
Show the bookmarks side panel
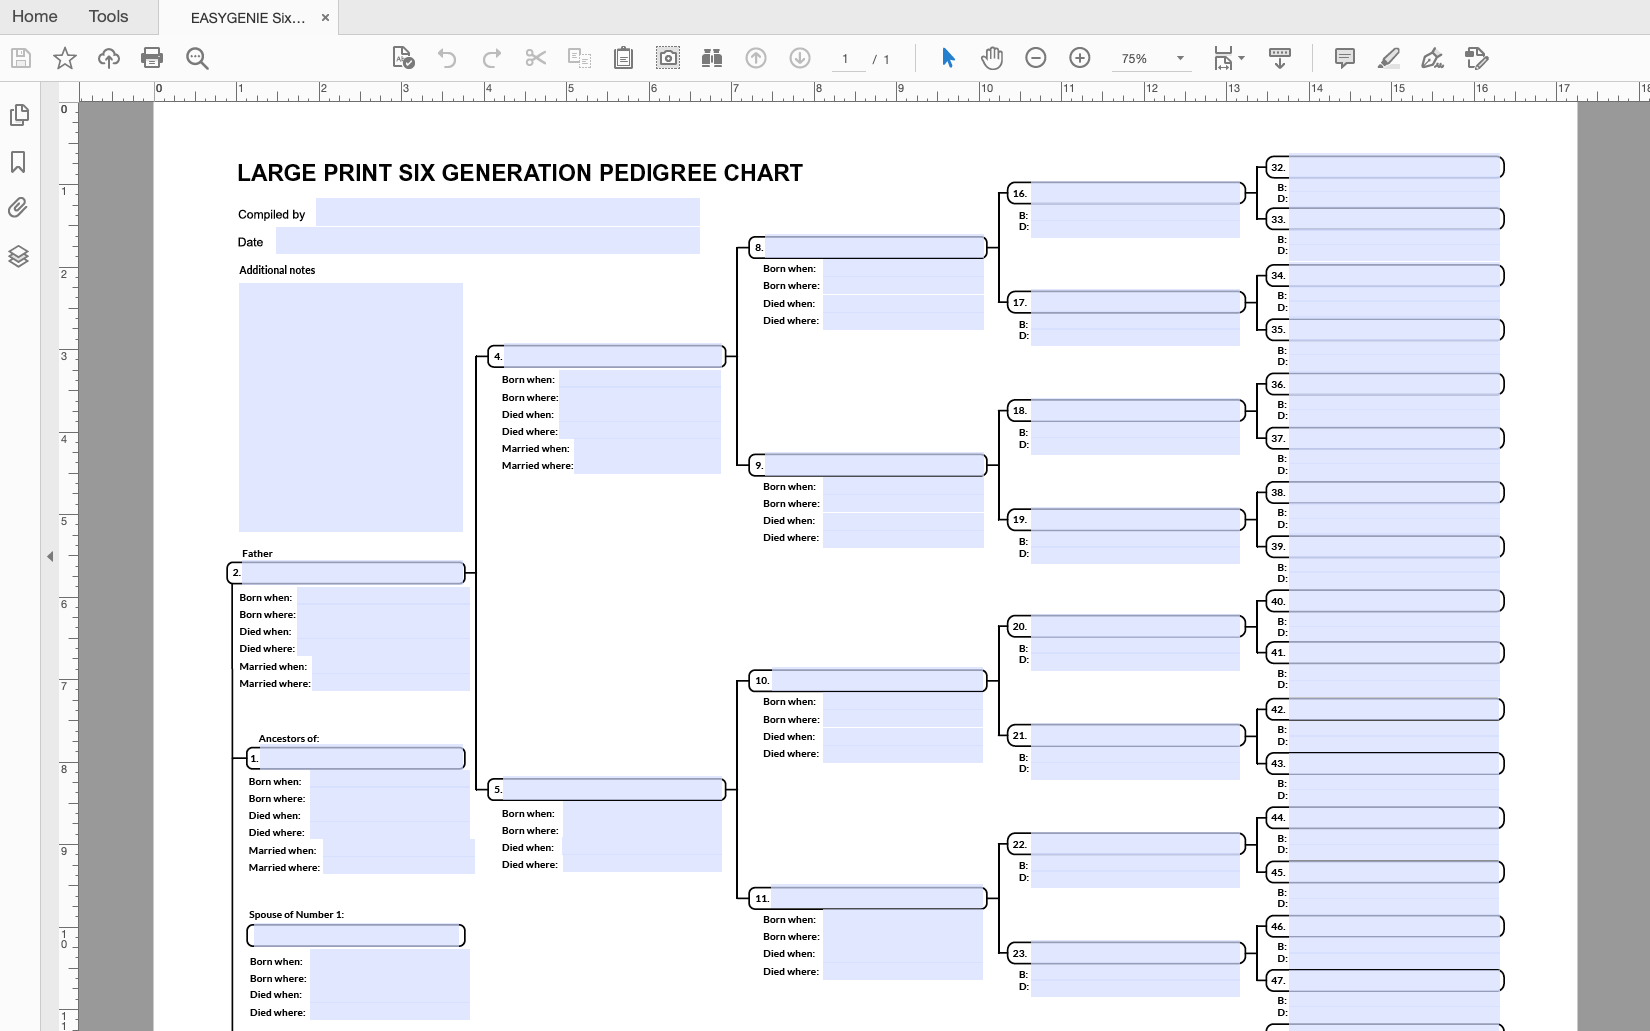pyautogui.click(x=18, y=162)
